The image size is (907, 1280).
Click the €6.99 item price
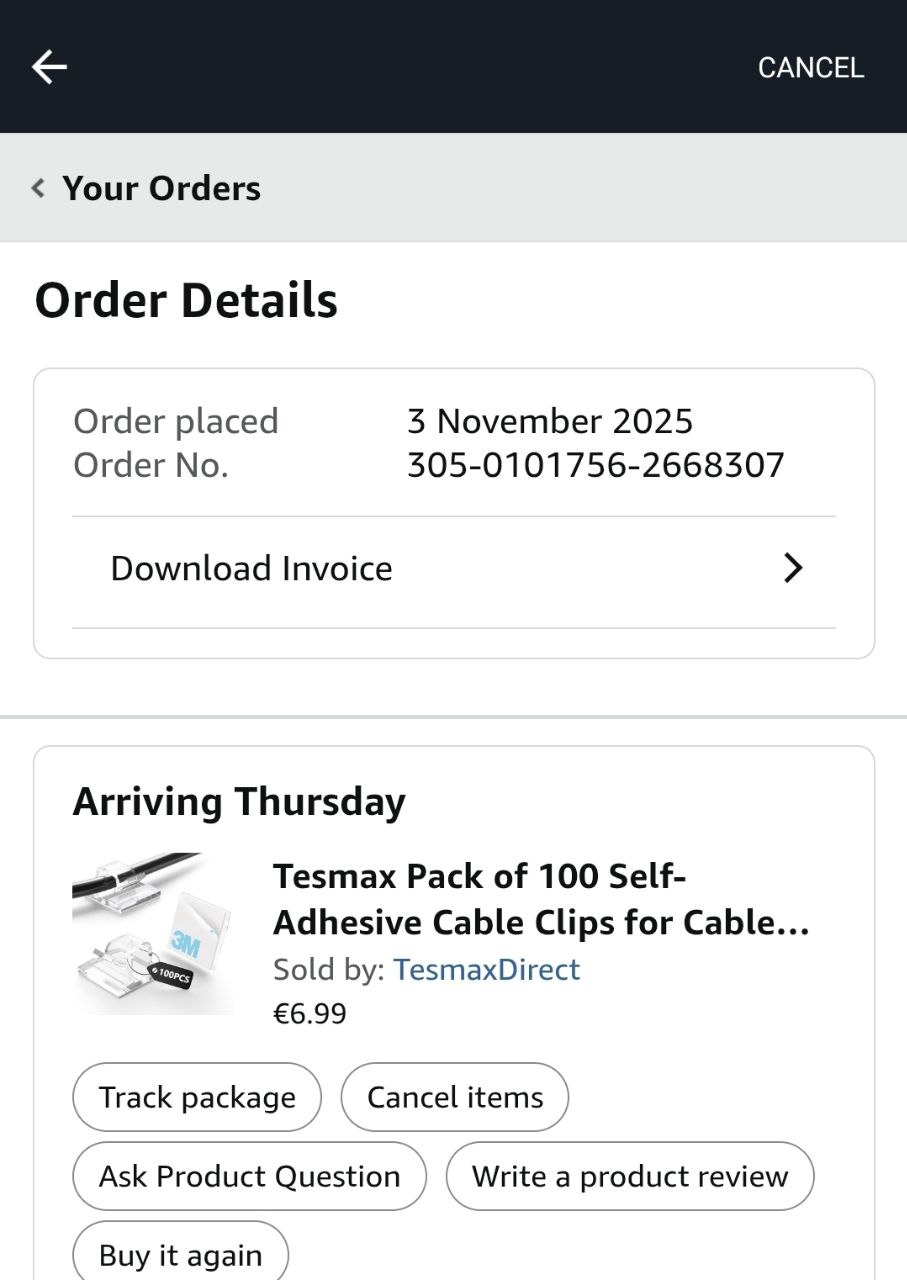310,1014
